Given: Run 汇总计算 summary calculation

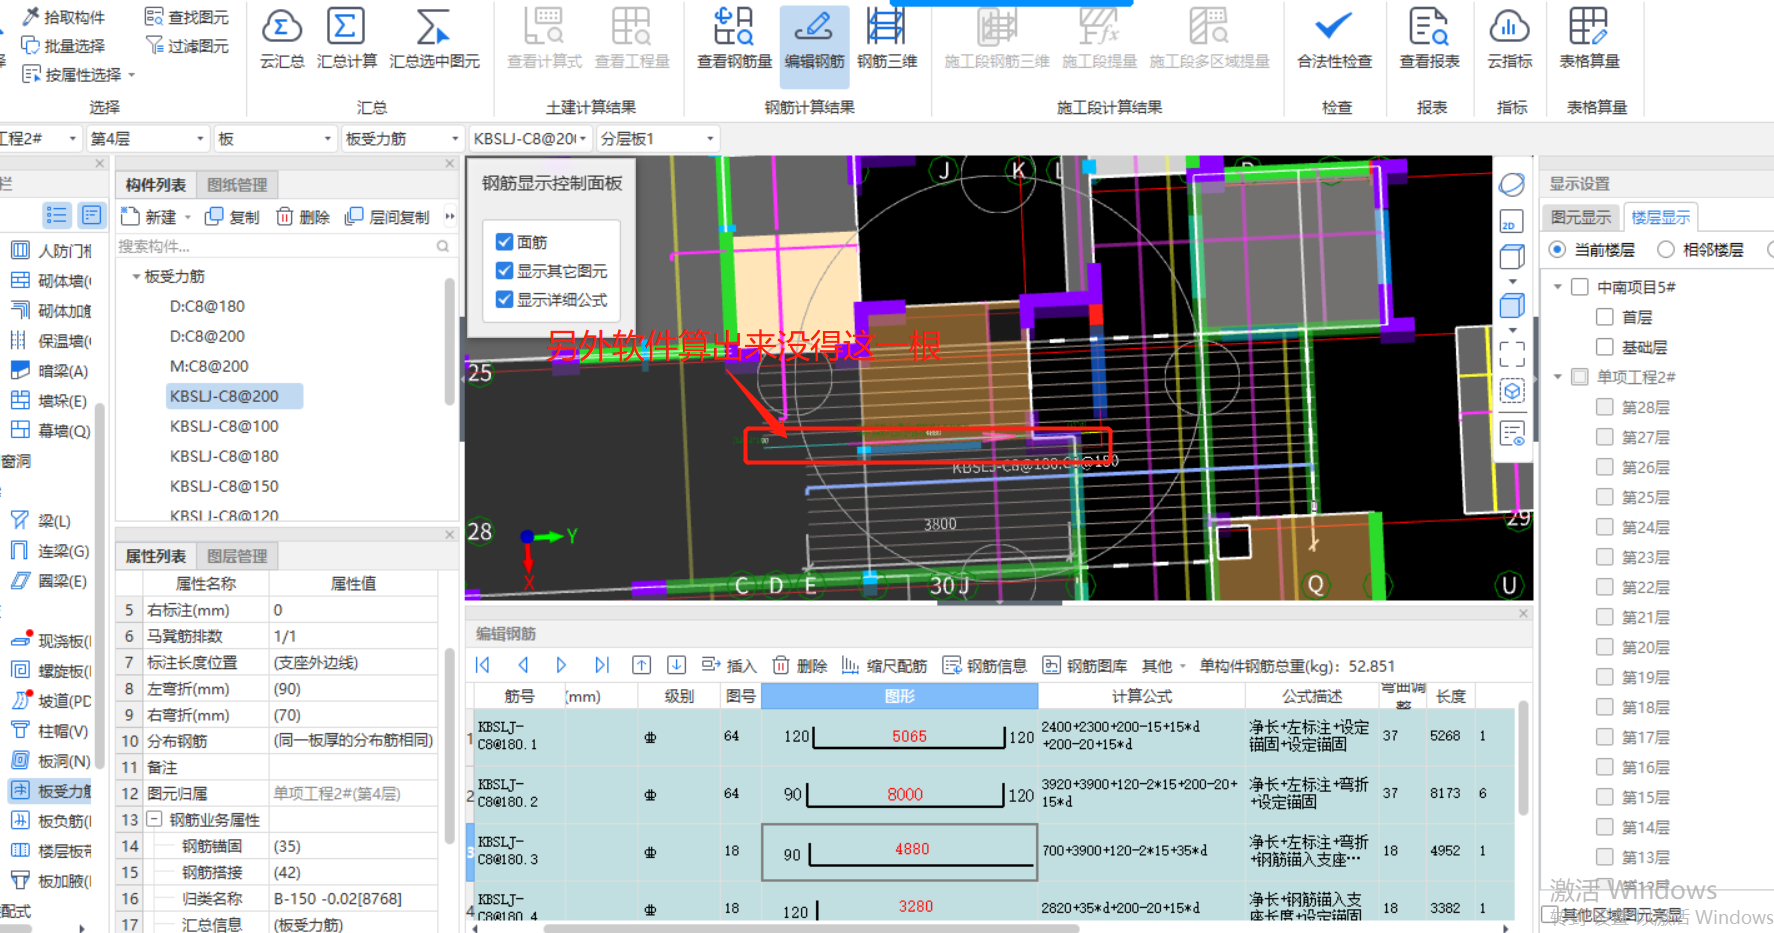Looking at the screenshot, I should 347,39.
